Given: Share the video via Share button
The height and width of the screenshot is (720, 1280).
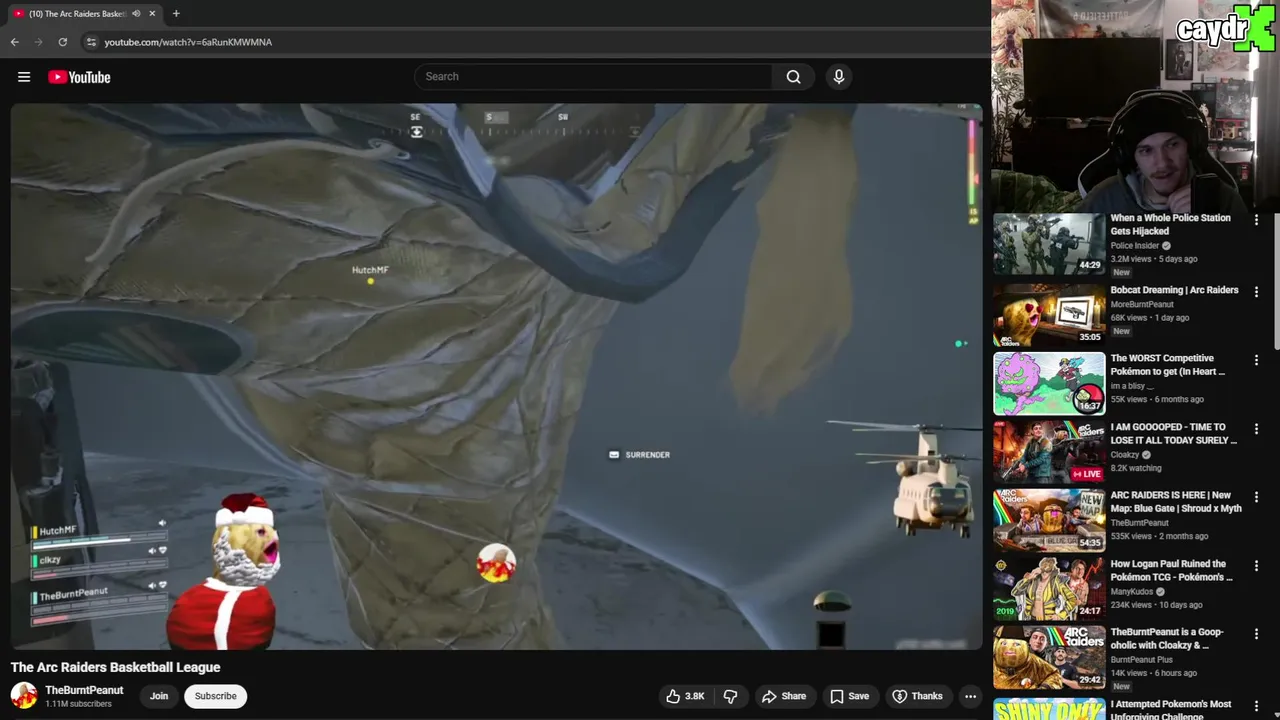Looking at the screenshot, I should (783, 696).
